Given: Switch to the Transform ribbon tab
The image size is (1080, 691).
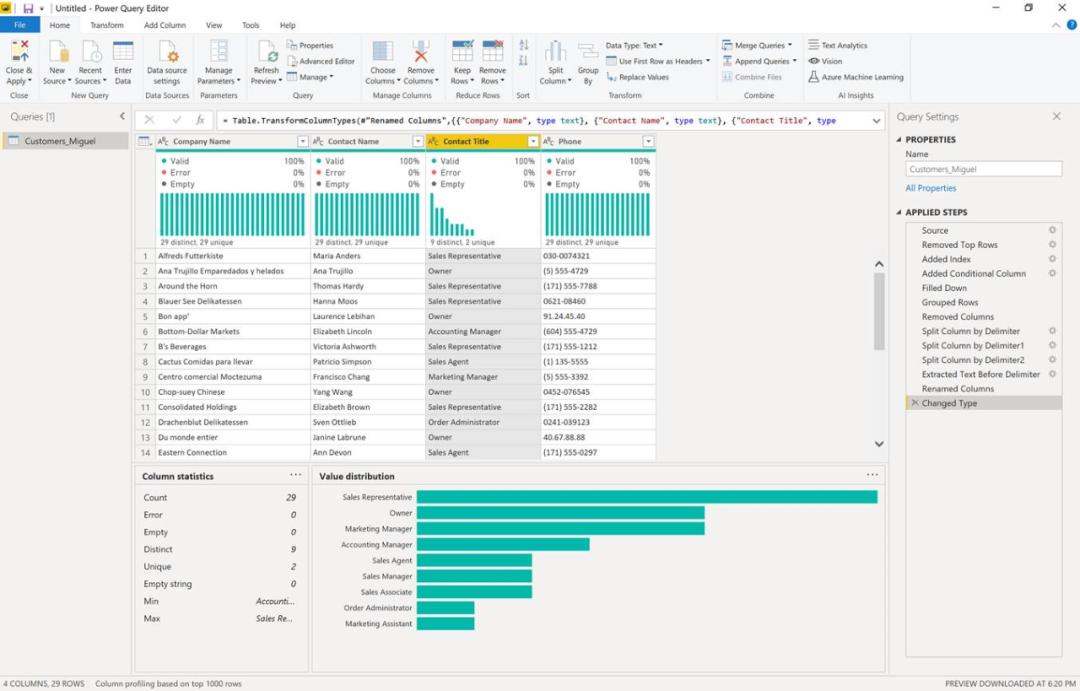Looking at the screenshot, I should click(x=107, y=24).
